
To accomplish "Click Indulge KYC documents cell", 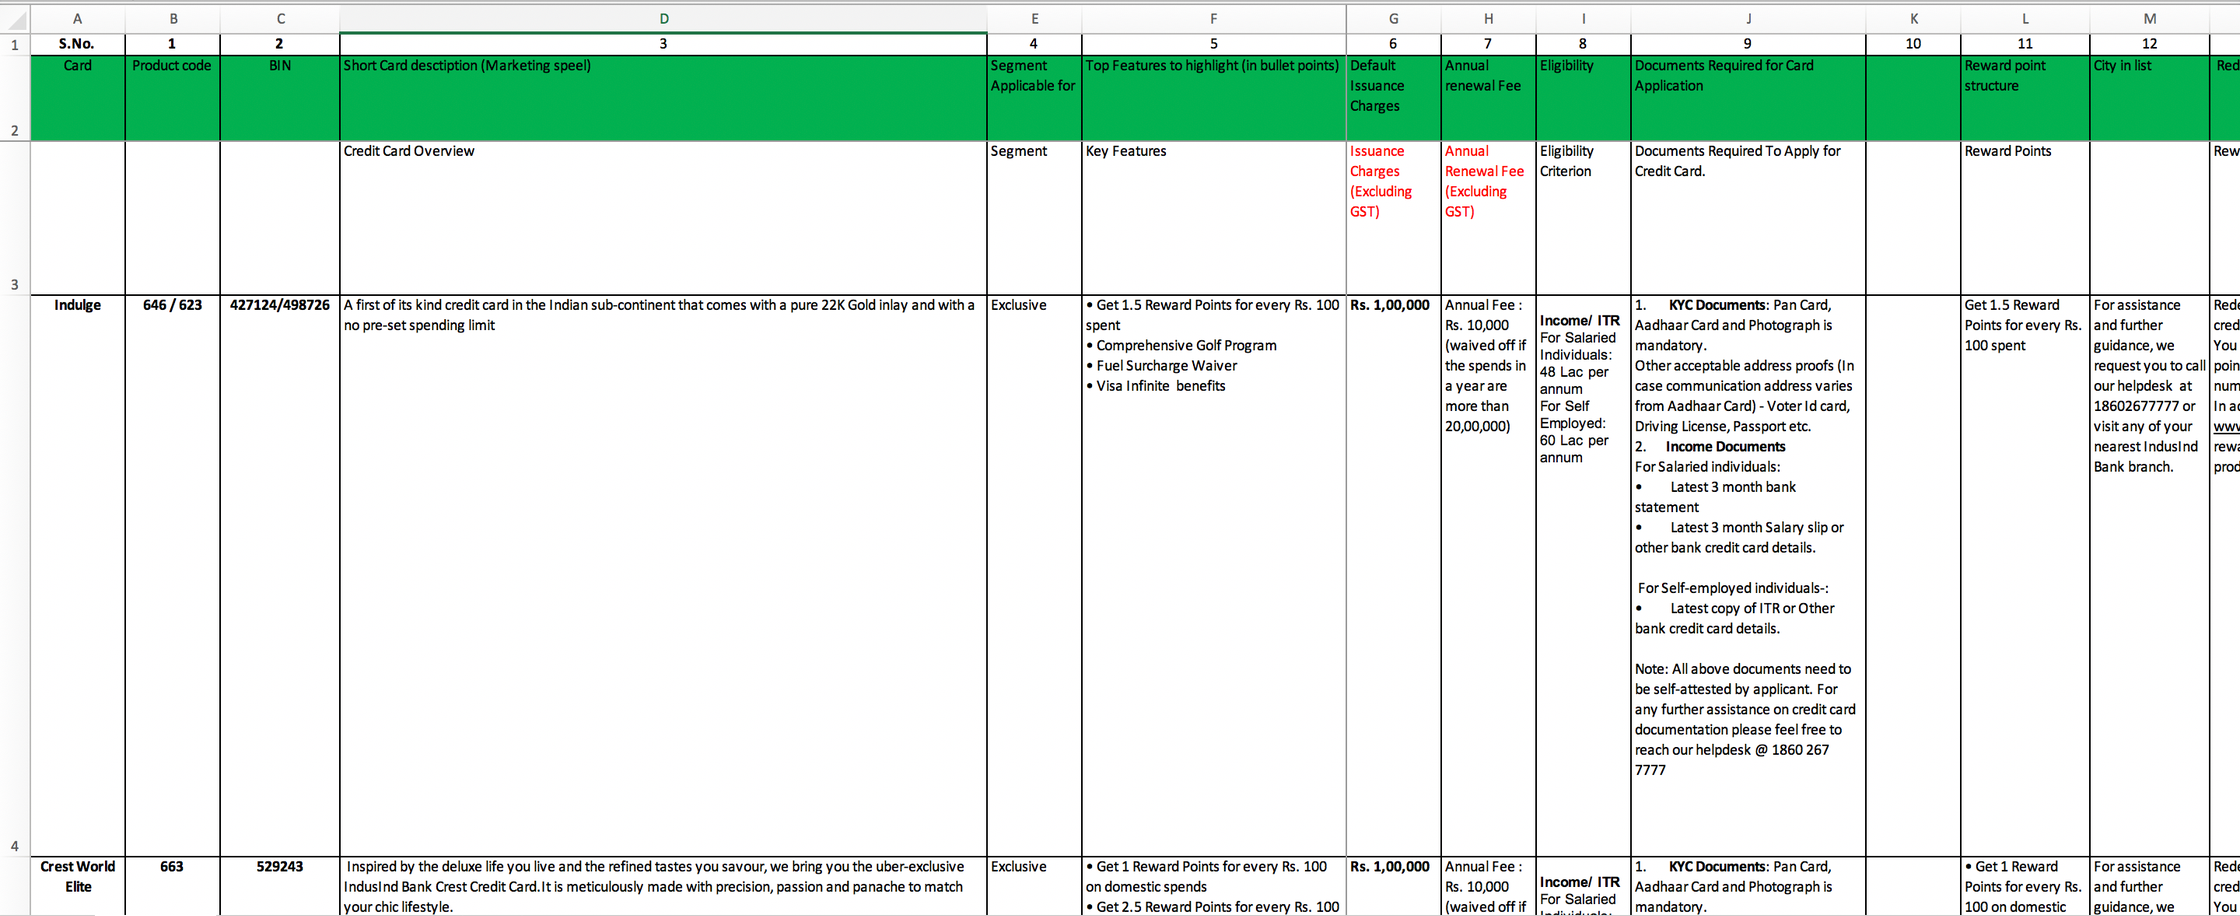I will coord(1748,576).
